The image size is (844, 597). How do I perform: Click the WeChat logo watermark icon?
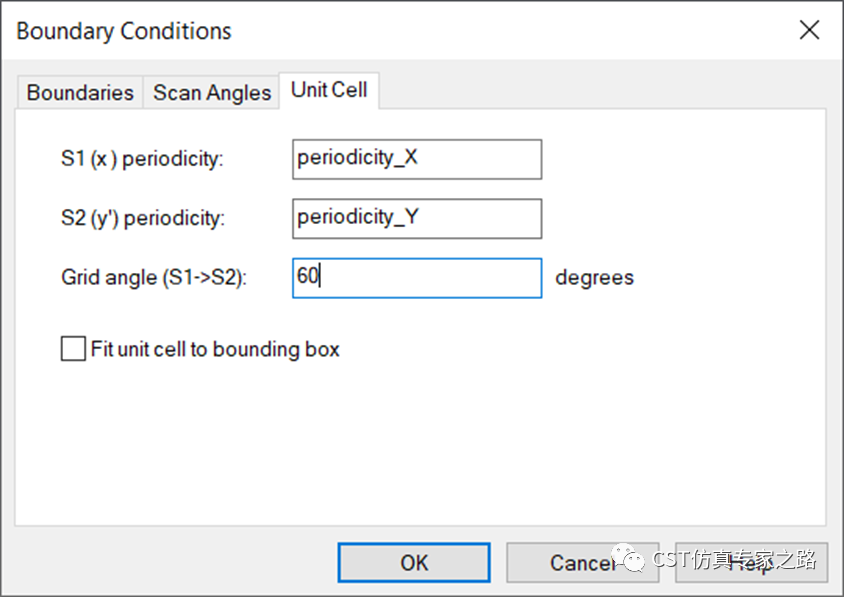tap(628, 559)
